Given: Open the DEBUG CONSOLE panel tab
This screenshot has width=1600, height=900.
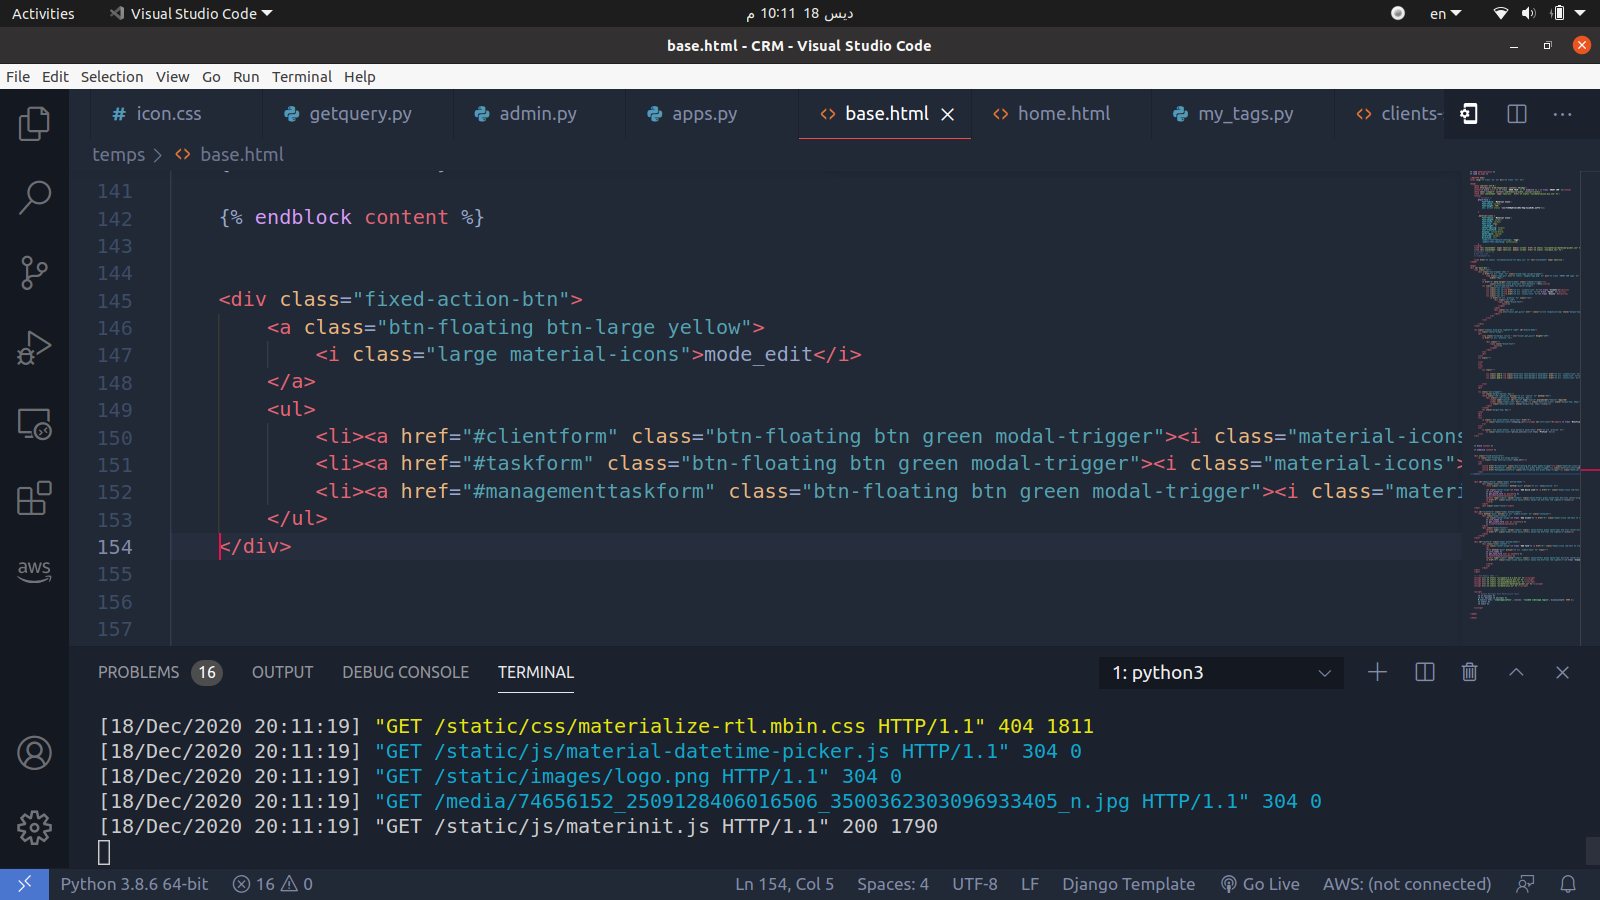Looking at the screenshot, I should click(405, 672).
